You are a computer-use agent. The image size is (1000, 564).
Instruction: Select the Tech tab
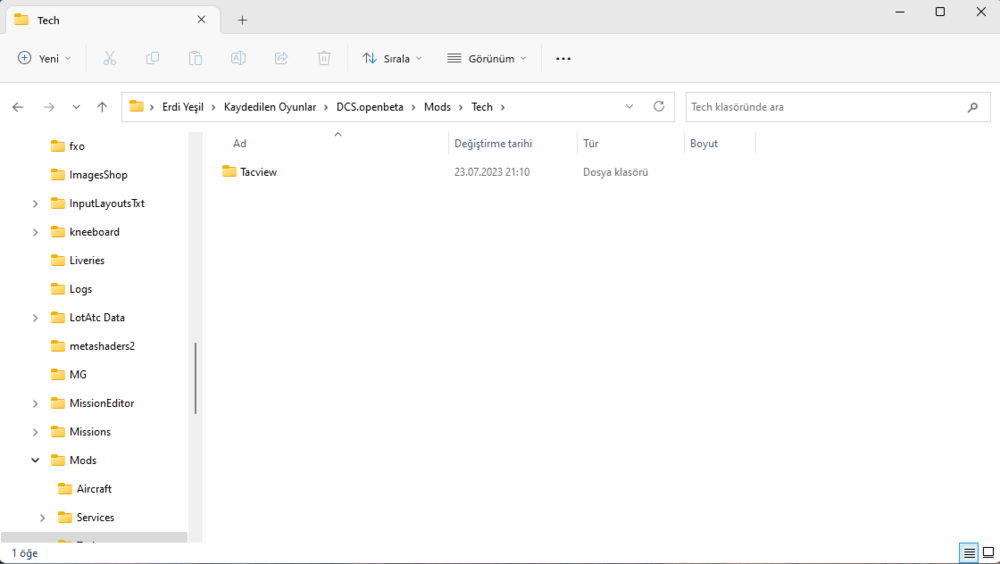click(112, 20)
